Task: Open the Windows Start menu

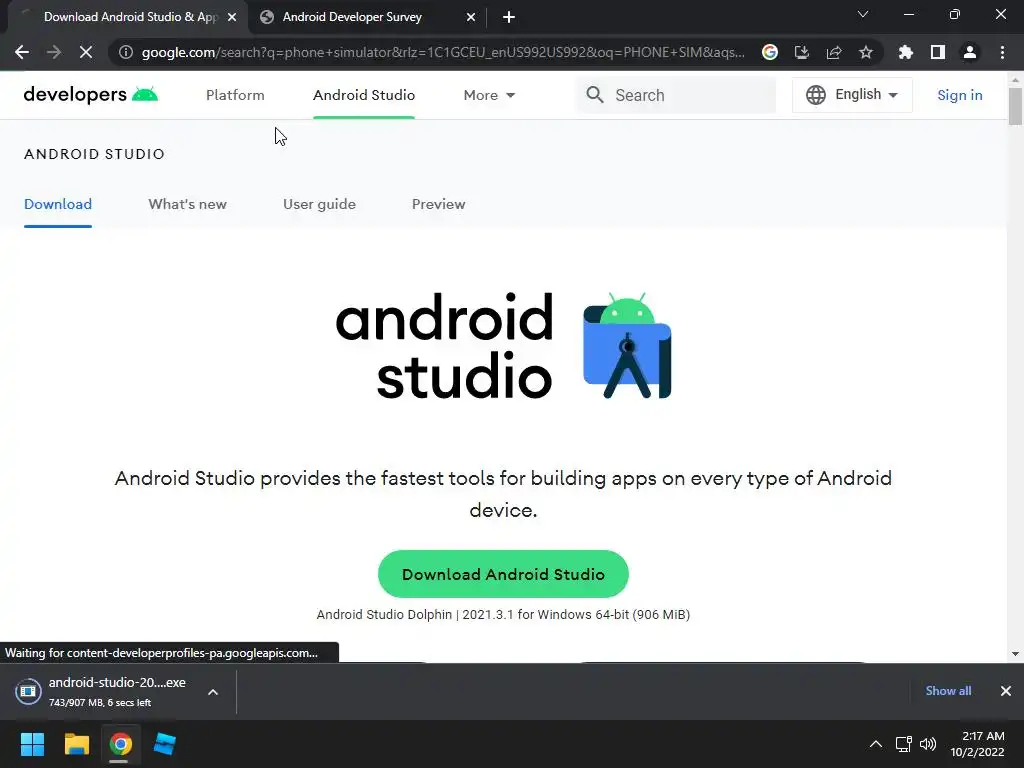Action: coord(32,744)
